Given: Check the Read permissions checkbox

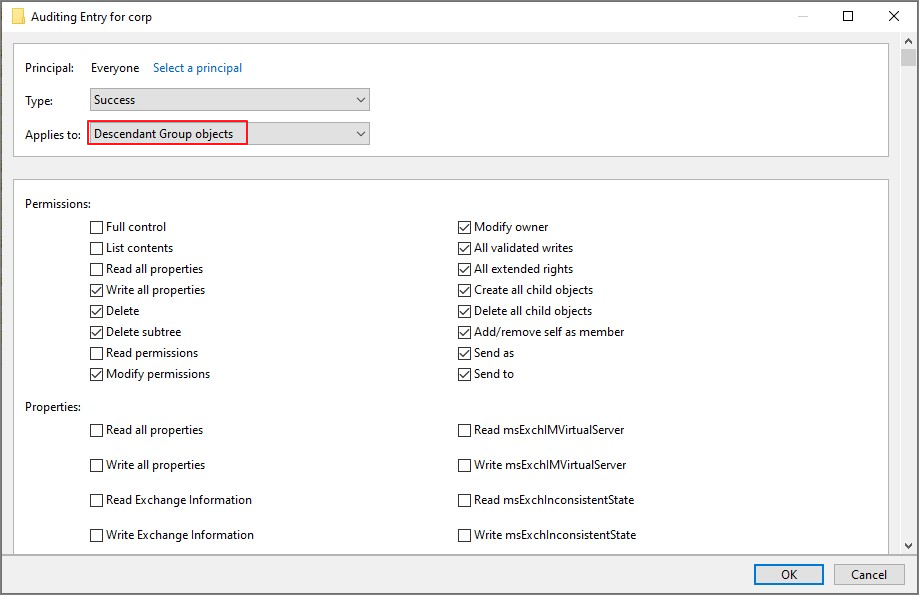Looking at the screenshot, I should pos(97,353).
